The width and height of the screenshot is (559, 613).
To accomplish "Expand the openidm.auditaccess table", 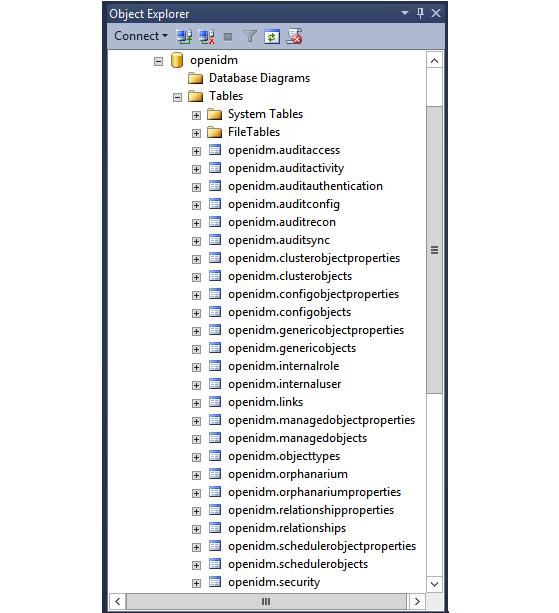I will tap(196, 151).
